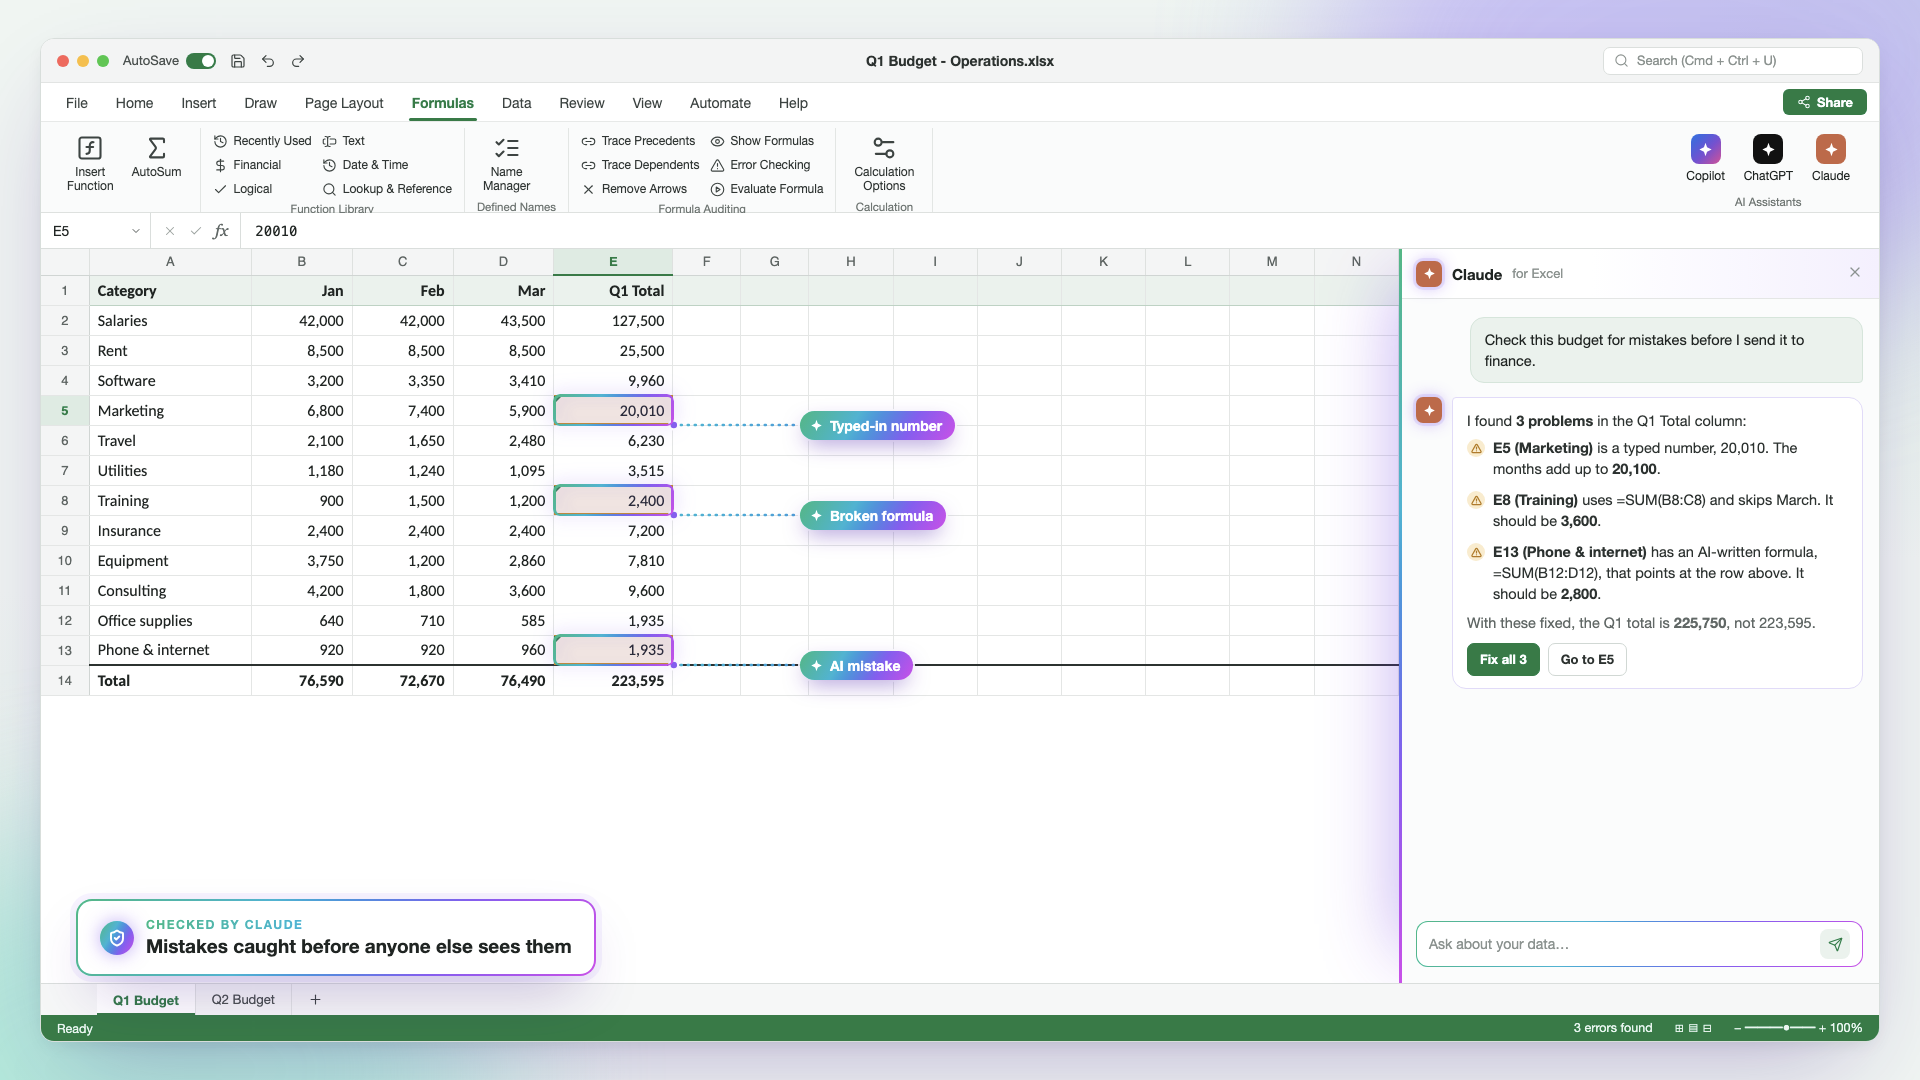
Task: Click Evaluate Formula
Action: [767, 189]
